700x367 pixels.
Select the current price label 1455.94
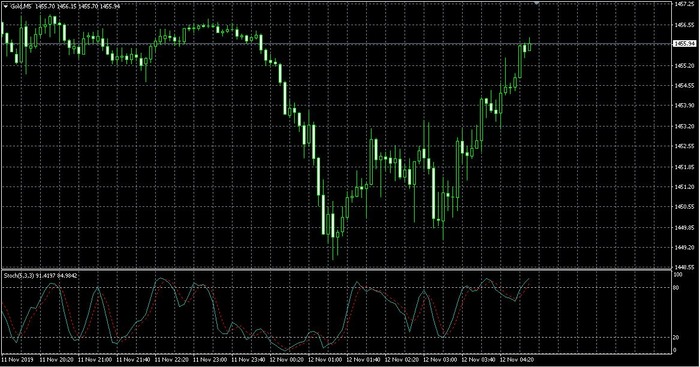tap(684, 44)
